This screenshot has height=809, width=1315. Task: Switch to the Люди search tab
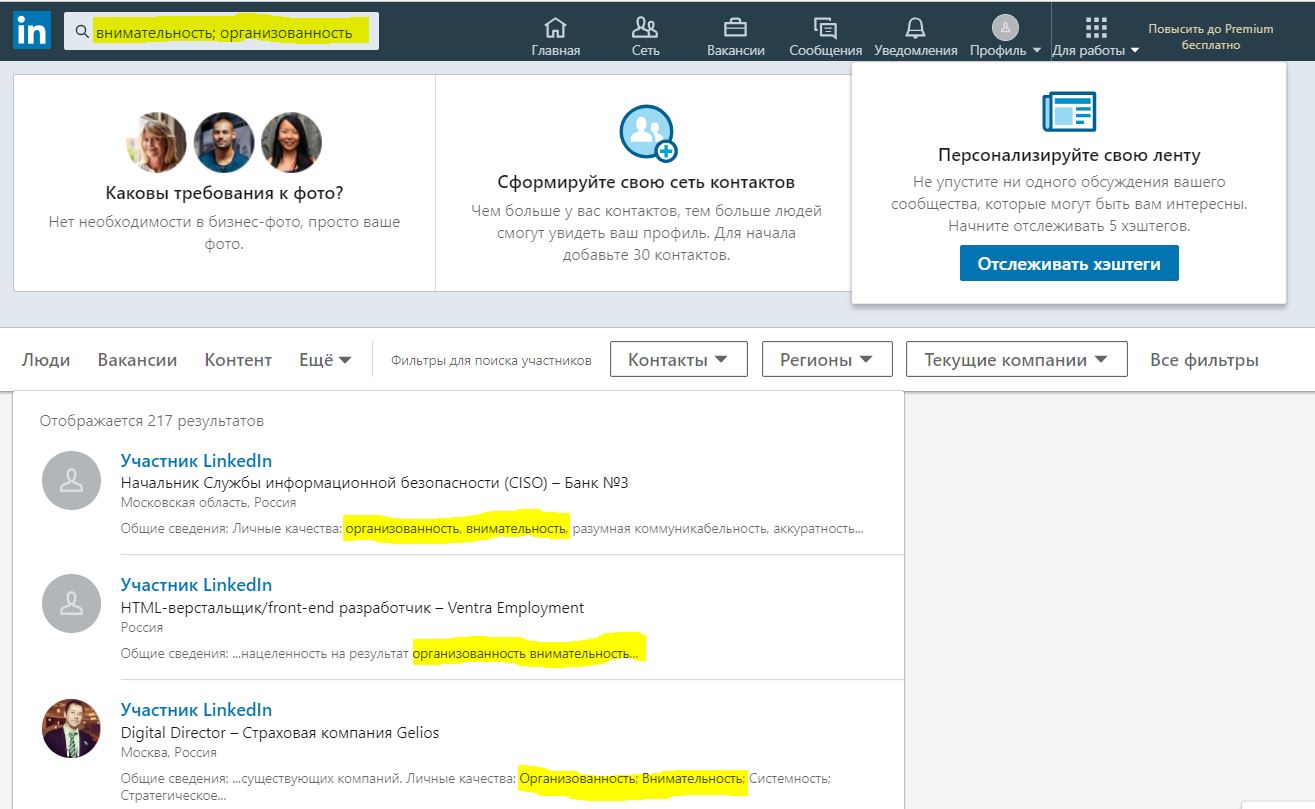point(46,360)
